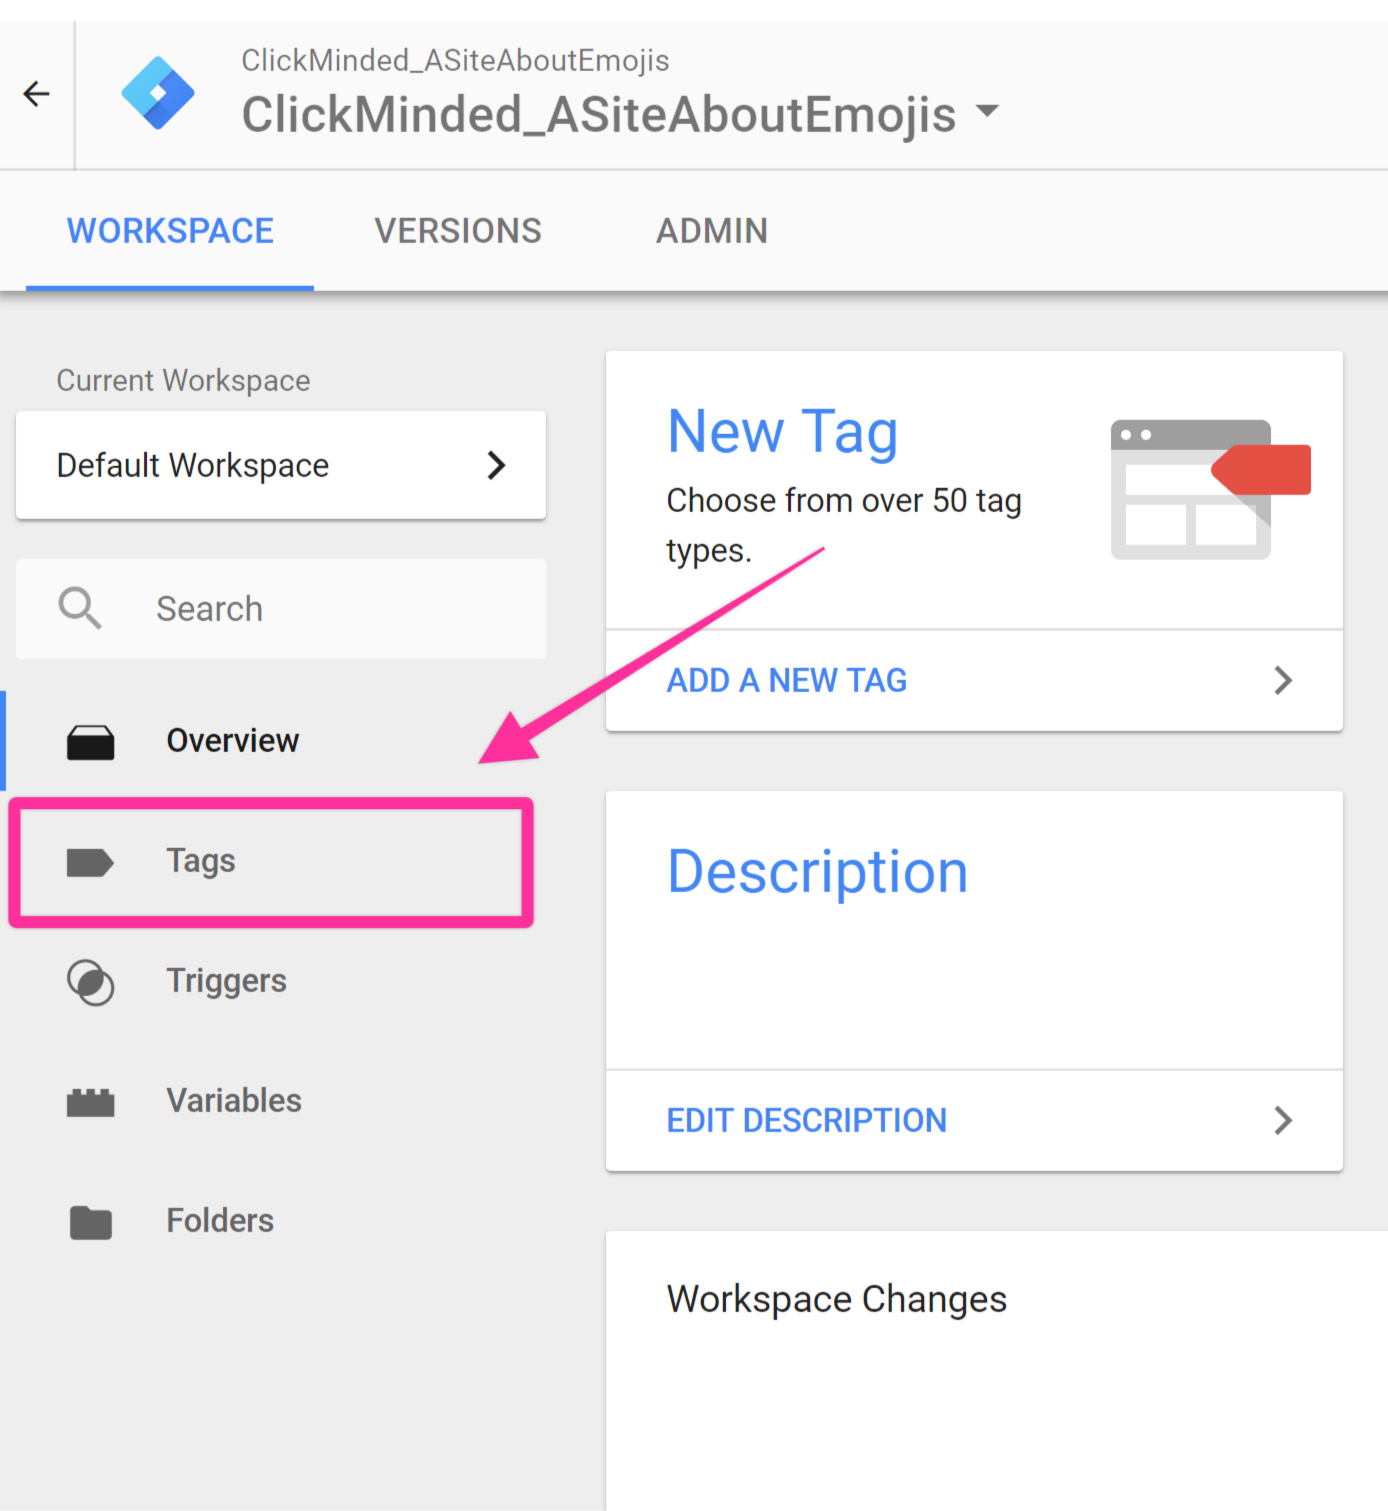The image size is (1388, 1511).
Task: Click the Edit Description link
Action: pos(806,1120)
